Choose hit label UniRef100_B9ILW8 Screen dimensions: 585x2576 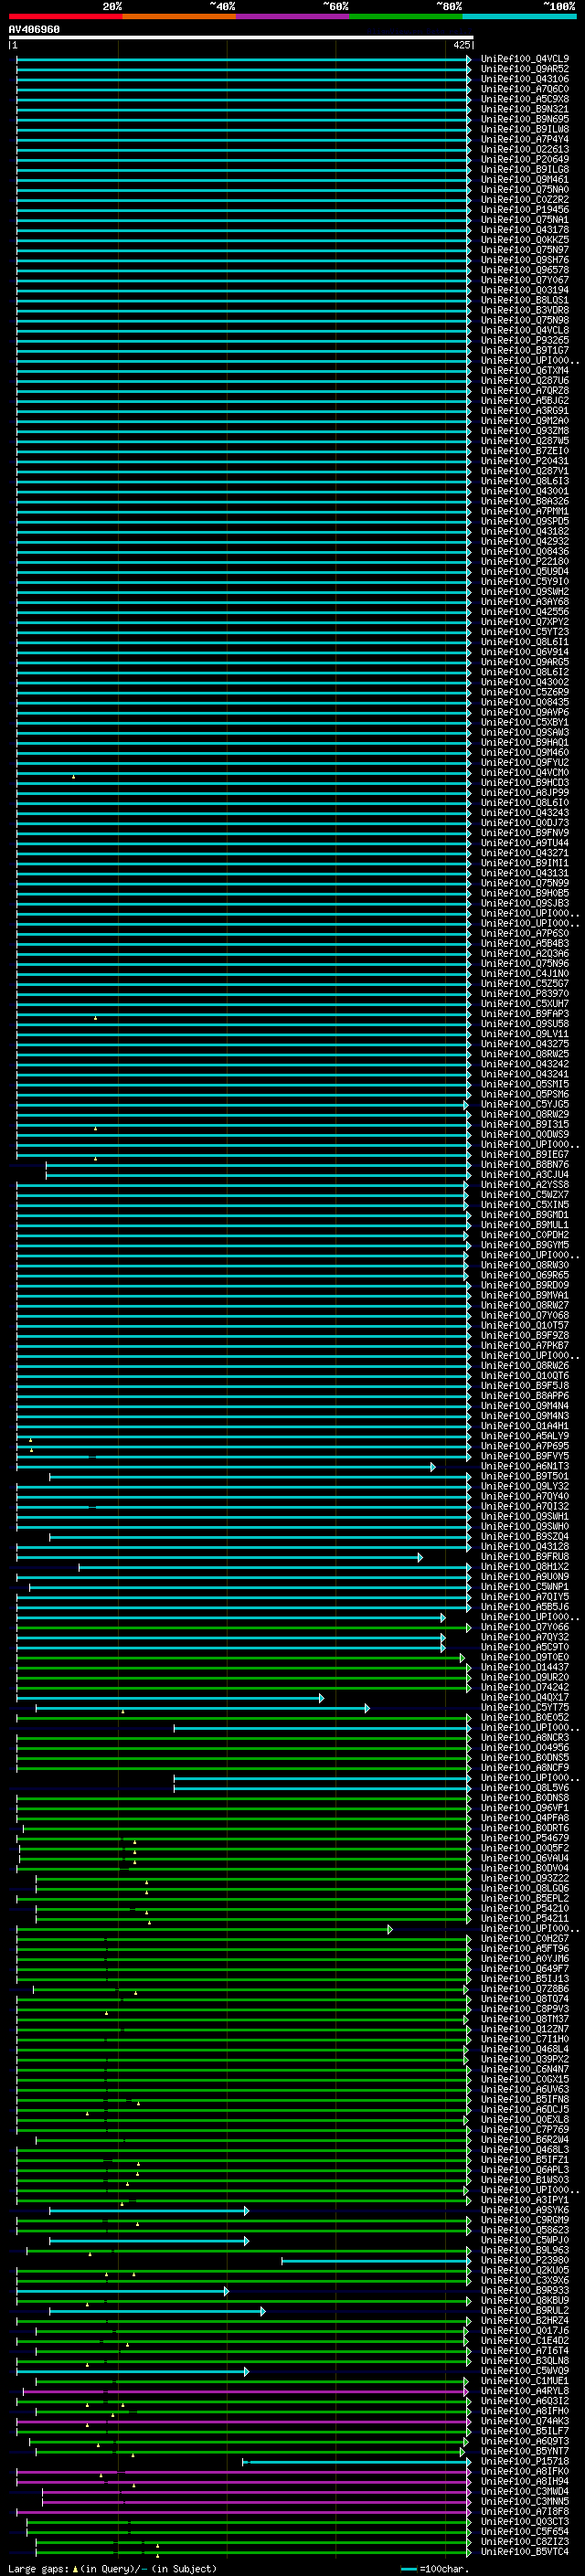[x=524, y=129]
